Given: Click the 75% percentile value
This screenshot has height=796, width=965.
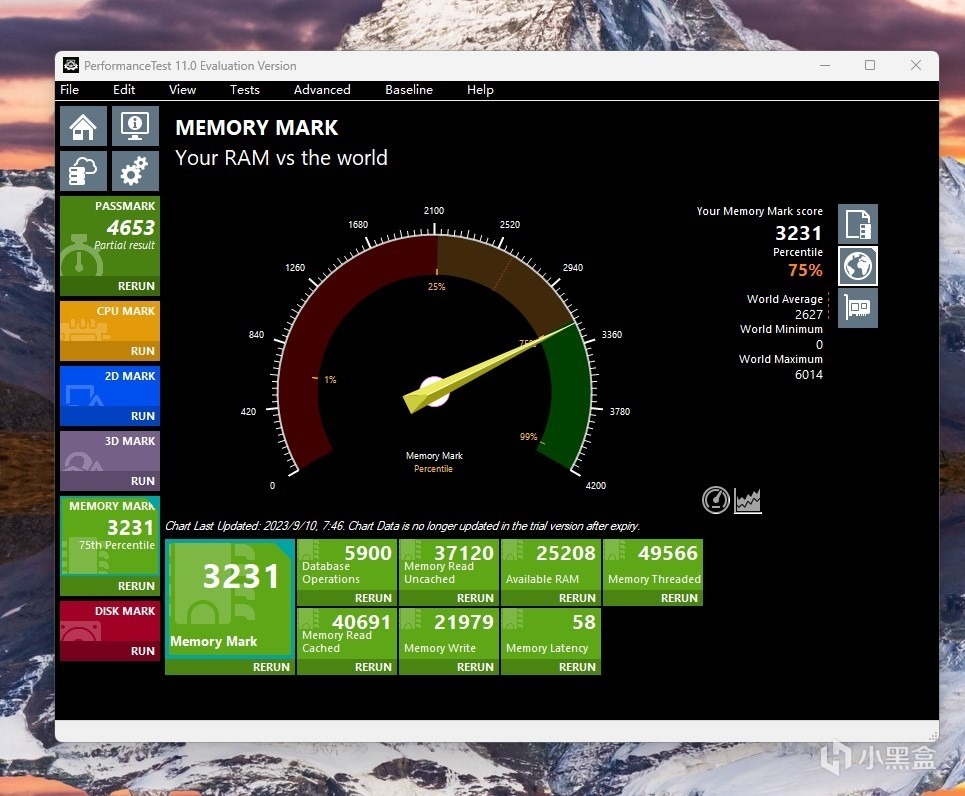Looking at the screenshot, I should click(x=805, y=270).
